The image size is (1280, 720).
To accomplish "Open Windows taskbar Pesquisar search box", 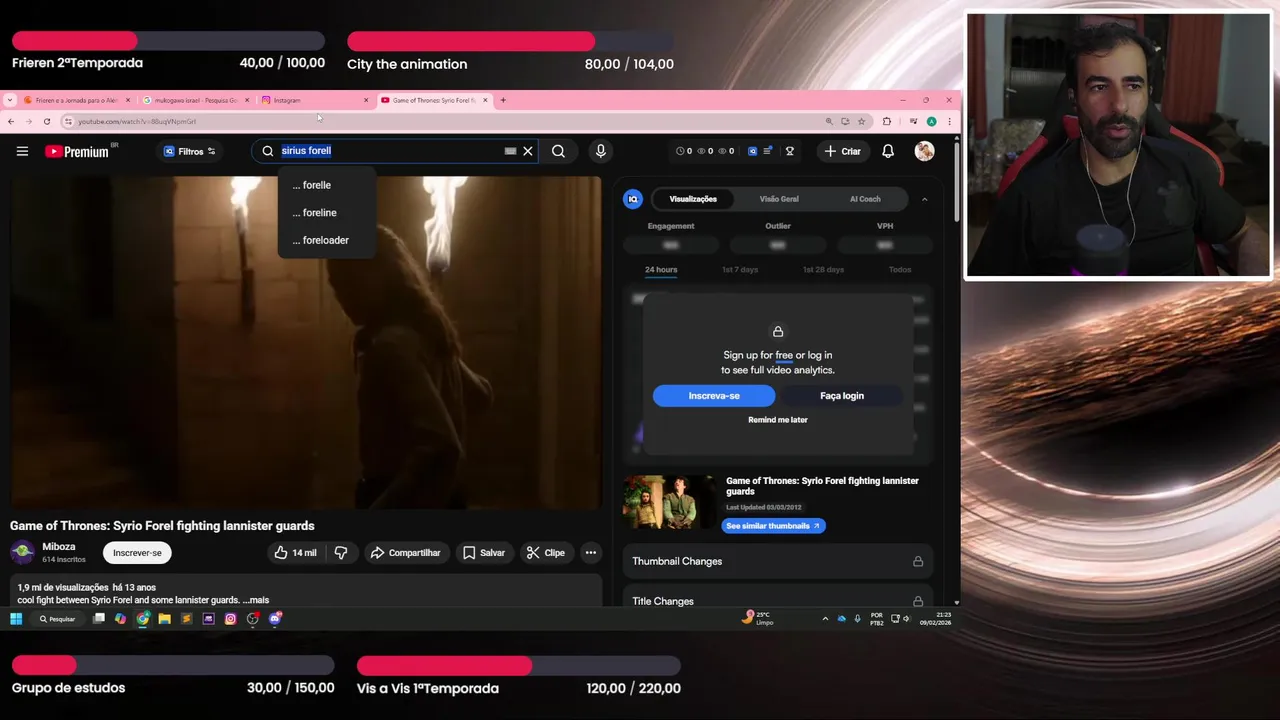I will [58, 619].
